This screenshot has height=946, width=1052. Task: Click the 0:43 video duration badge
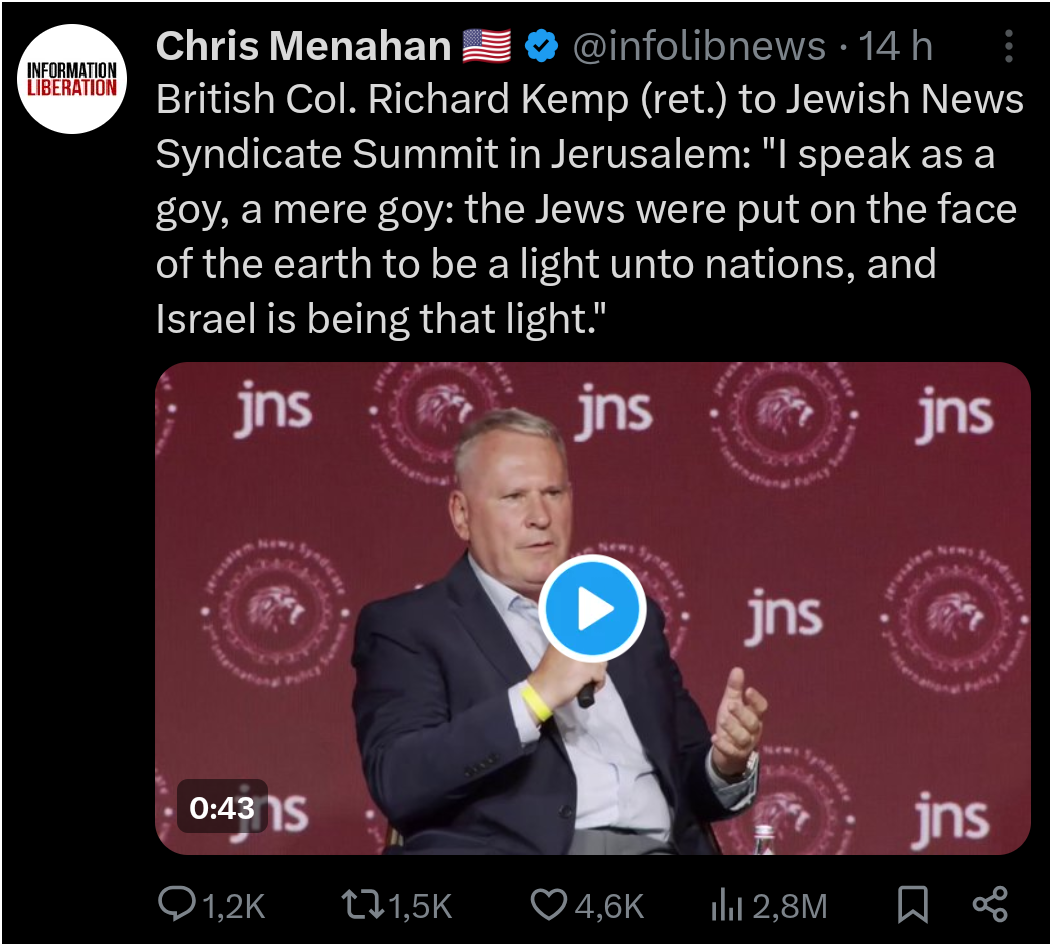coord(222,807)
